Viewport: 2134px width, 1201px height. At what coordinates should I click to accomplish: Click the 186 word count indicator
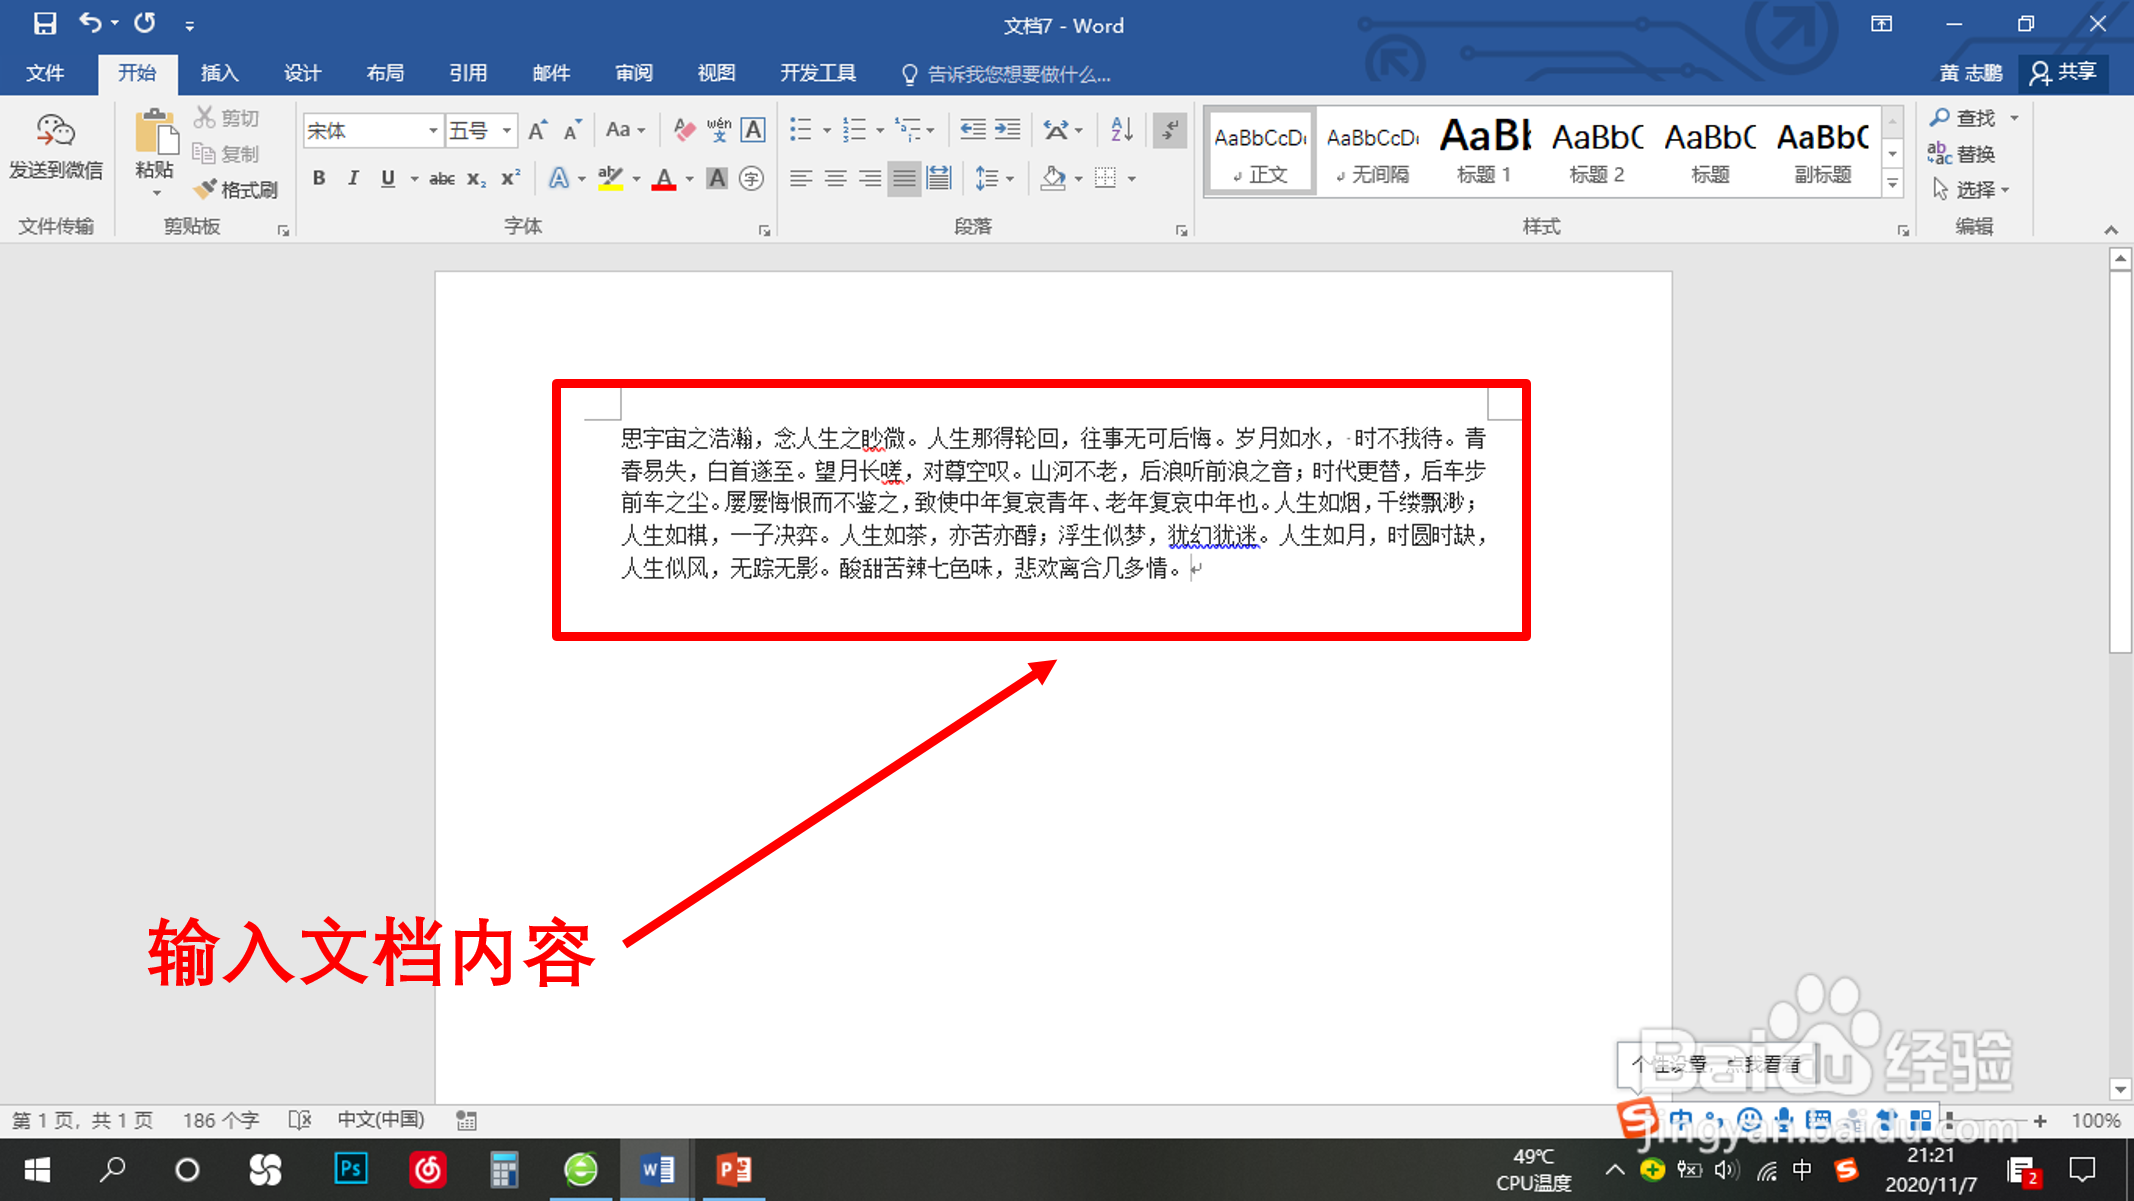point(220,1120)
